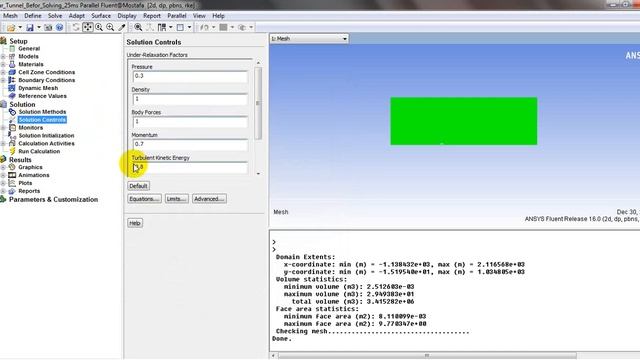
Task: Click the Body Forces input field
Action: click(190, 122)
